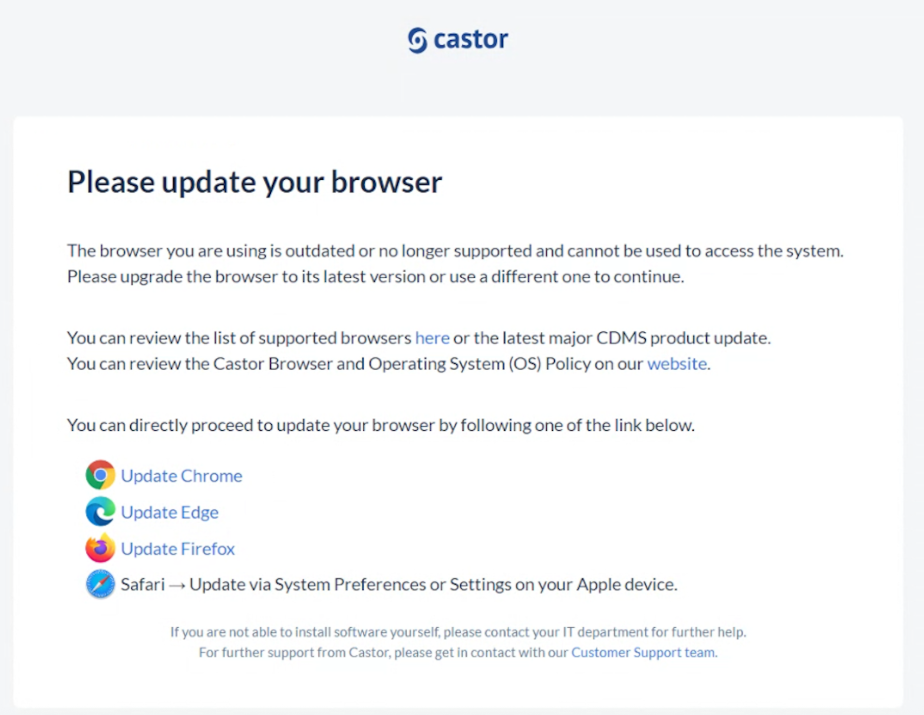Click the arrow after the Safari label

(x=177, y=585)
